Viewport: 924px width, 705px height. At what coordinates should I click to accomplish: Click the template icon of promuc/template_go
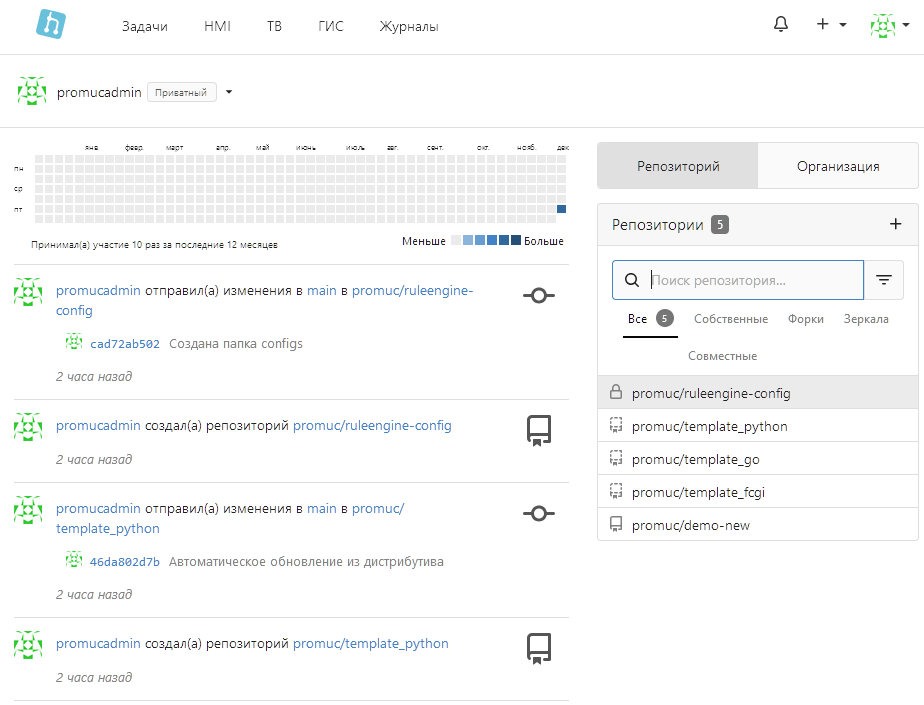(x=616, y=459)
